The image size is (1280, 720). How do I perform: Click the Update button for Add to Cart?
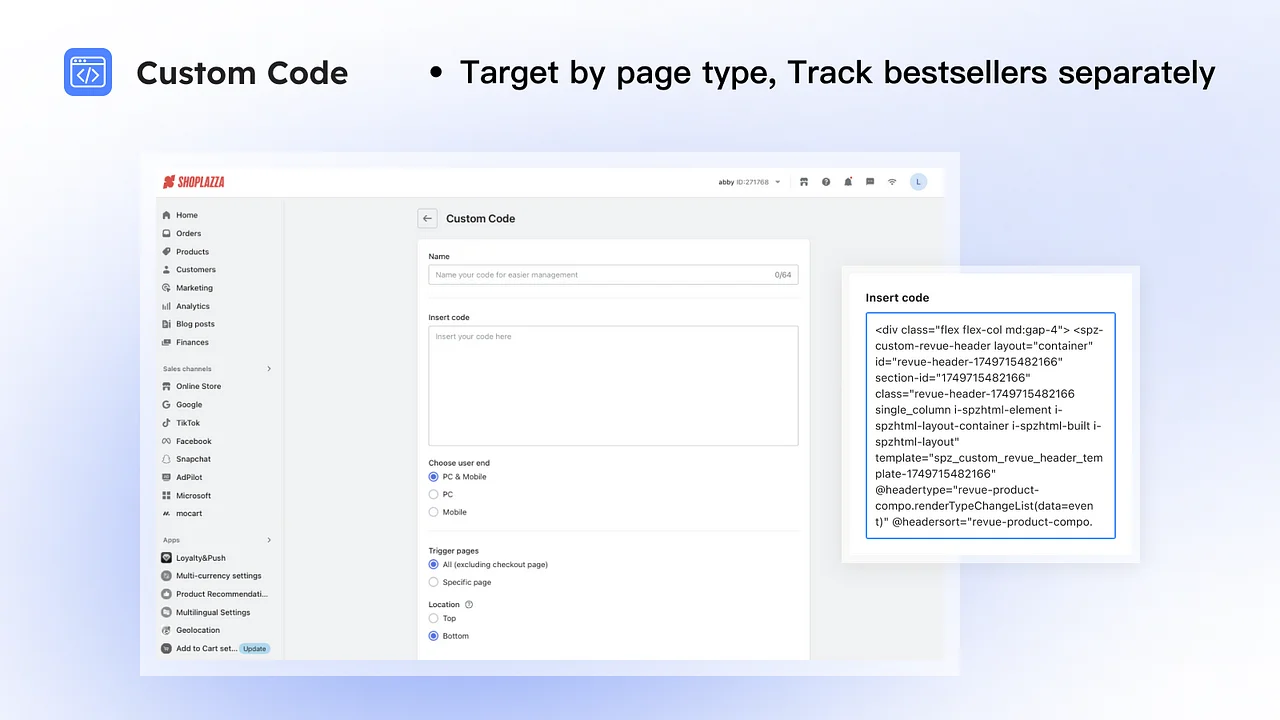click(255, 648)
